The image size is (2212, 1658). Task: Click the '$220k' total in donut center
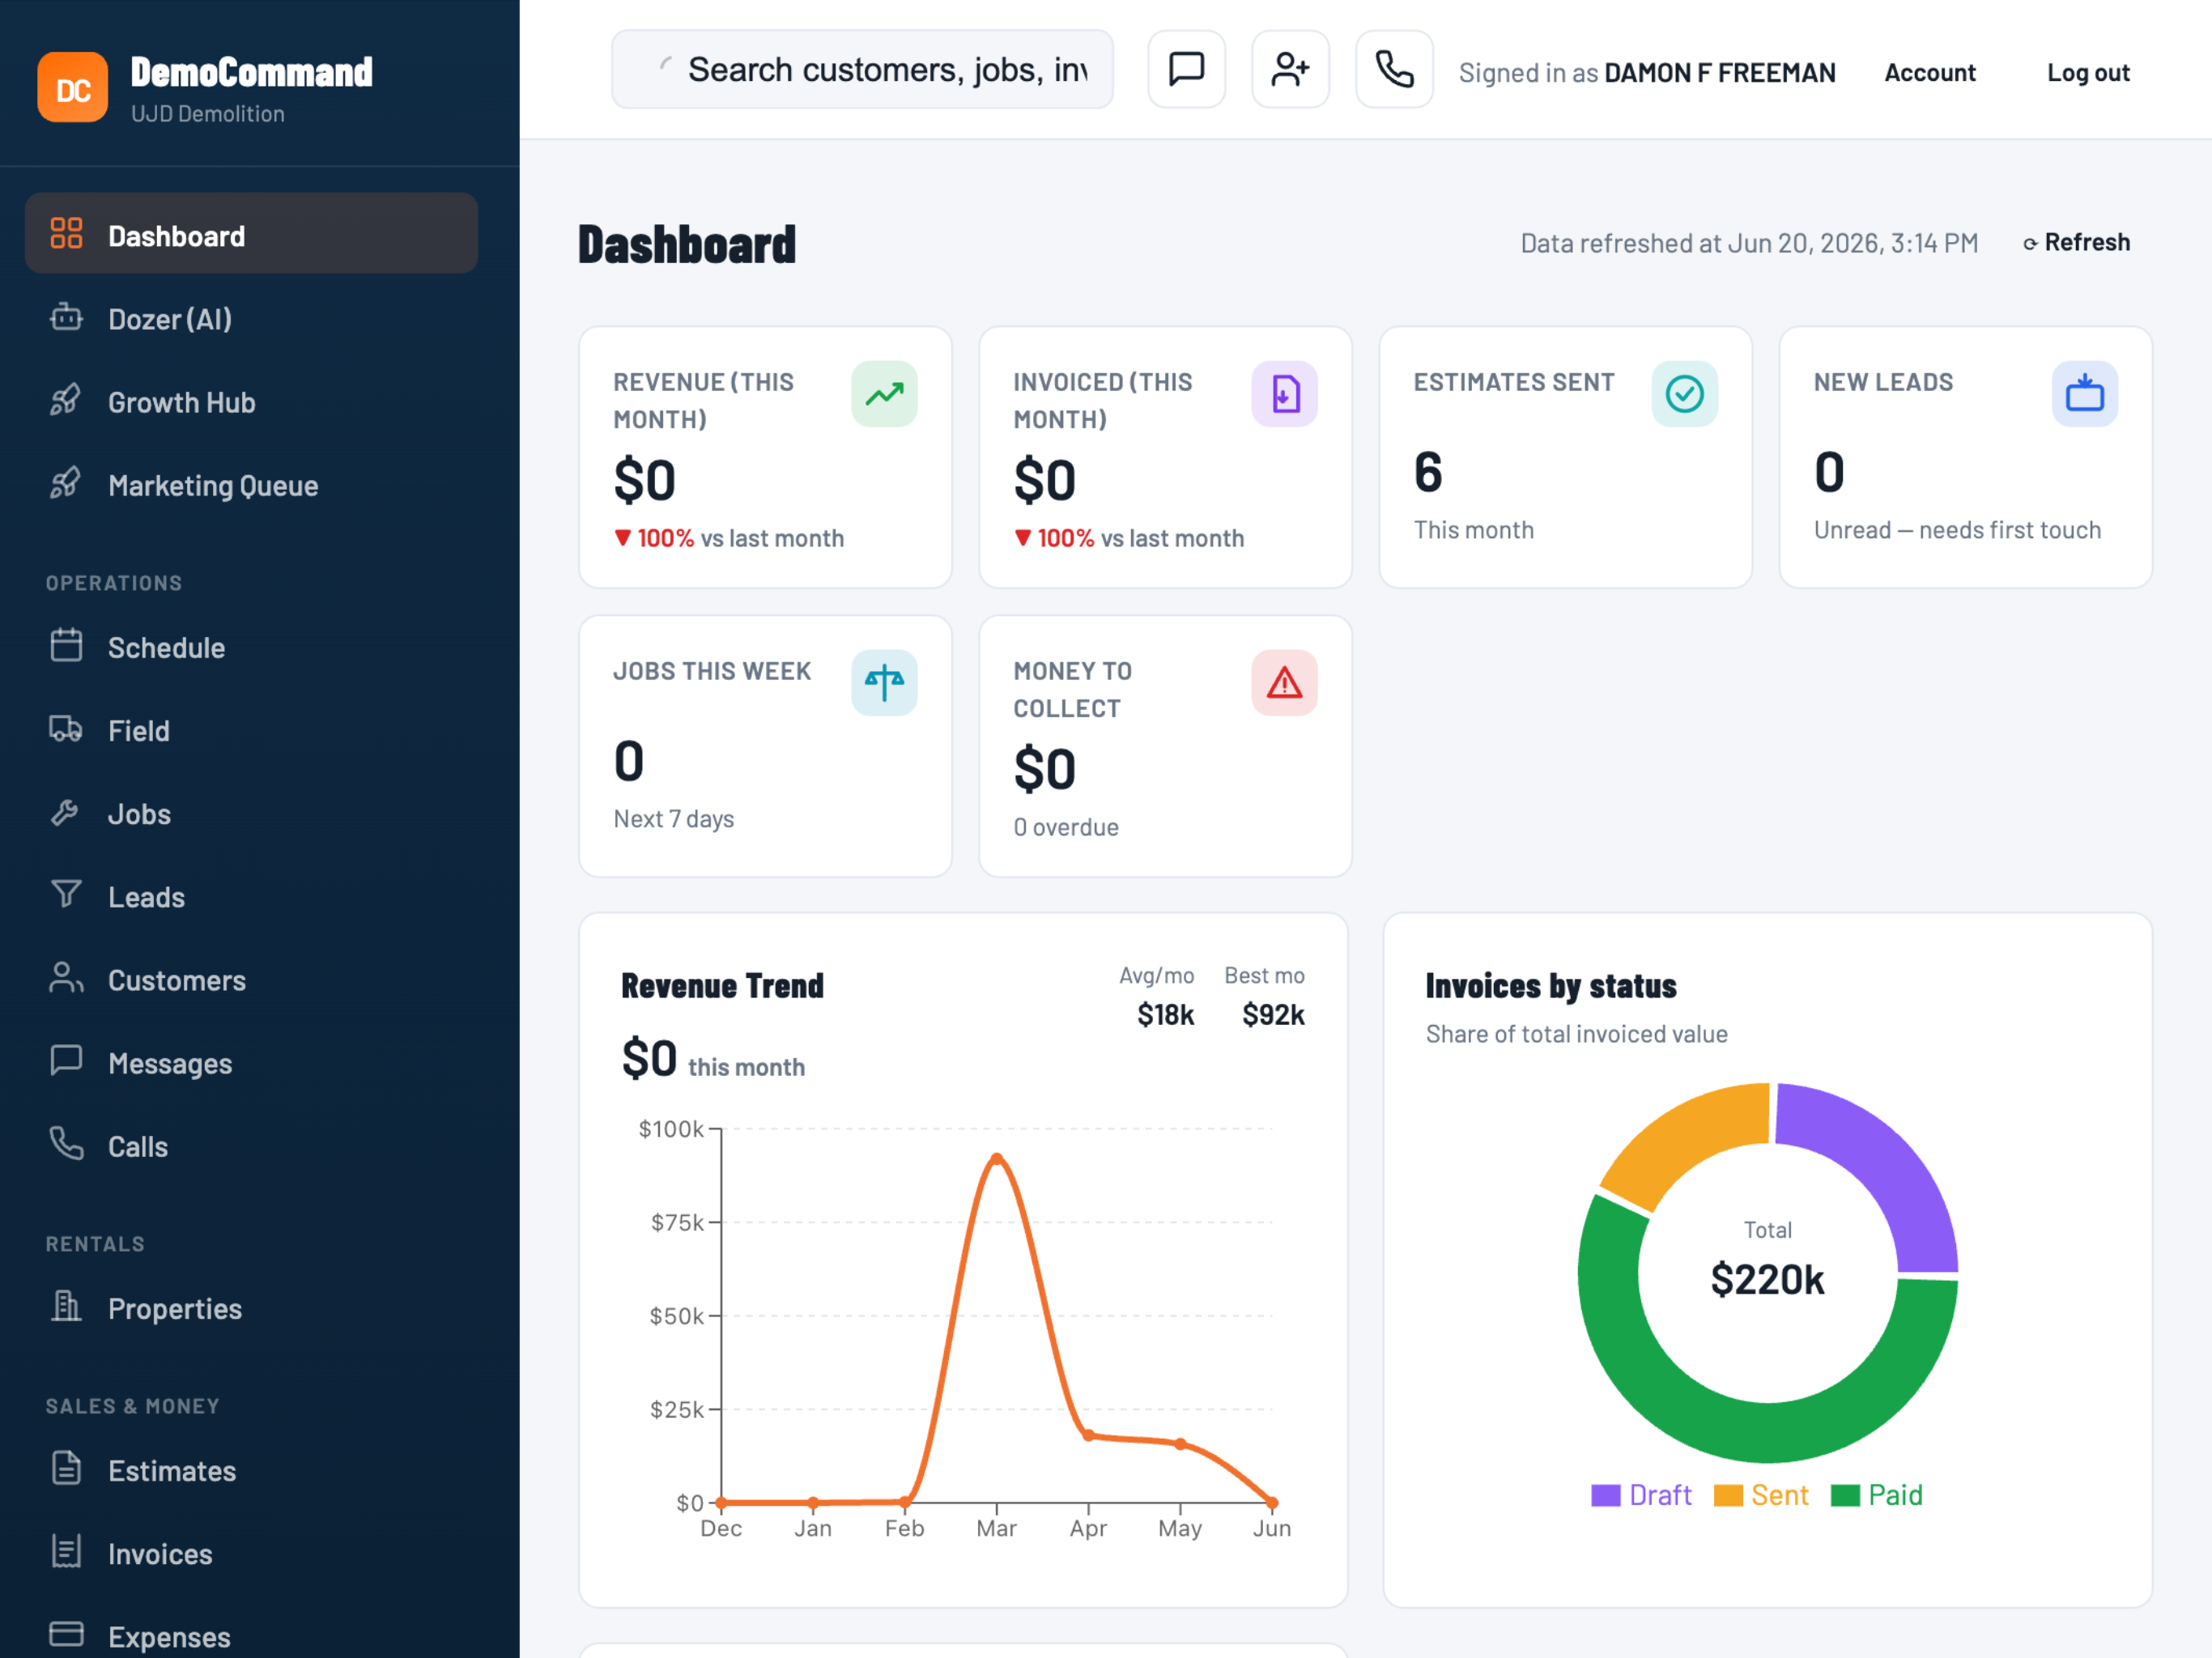pos(1767,1279)
